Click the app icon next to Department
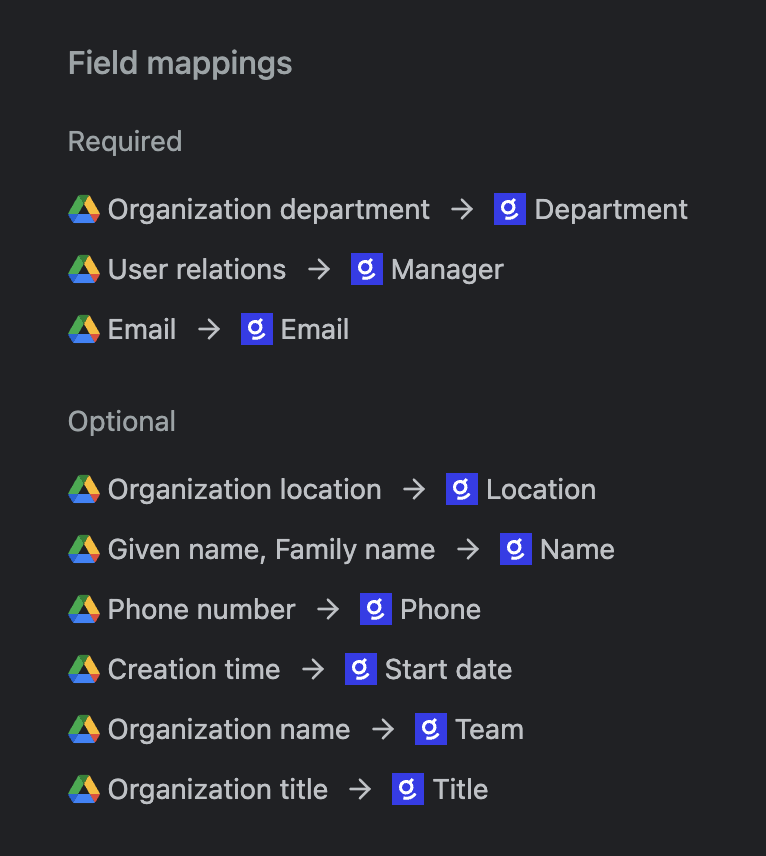Image resolution: width=766 pixels, height=856 pixels. pyautogui.click(x=510, y=210)
